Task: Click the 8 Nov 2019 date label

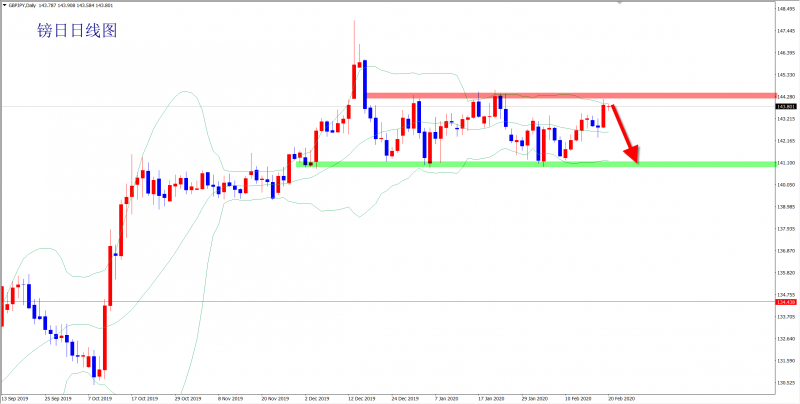Action: click(230, 397)
